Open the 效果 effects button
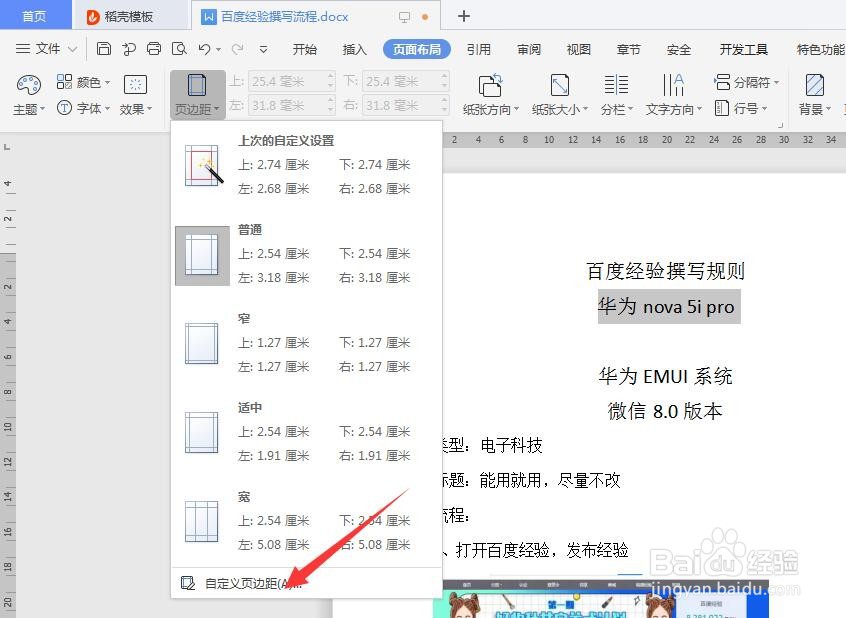 click(135, 95)
